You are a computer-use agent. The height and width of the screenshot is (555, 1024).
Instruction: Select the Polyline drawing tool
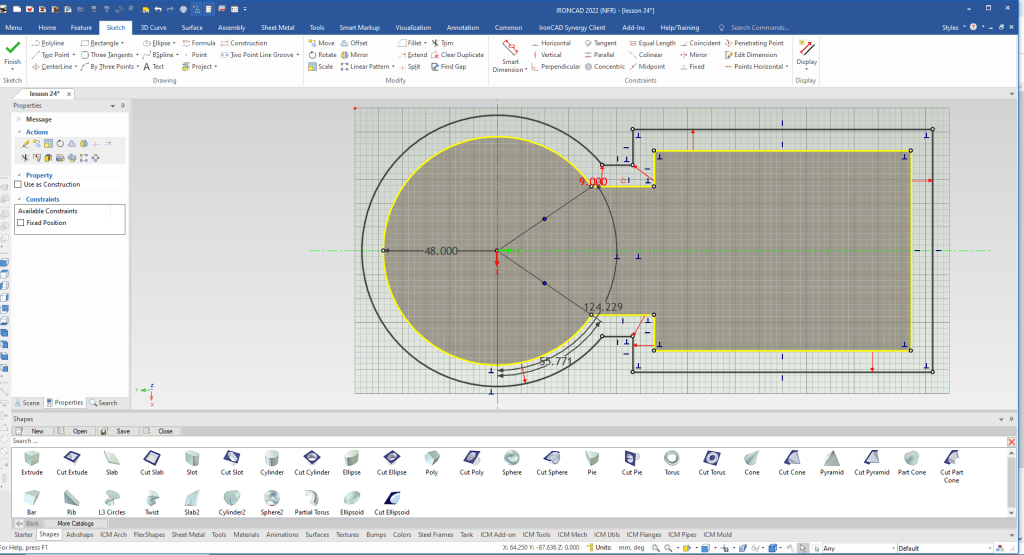[x=52, y=43]
